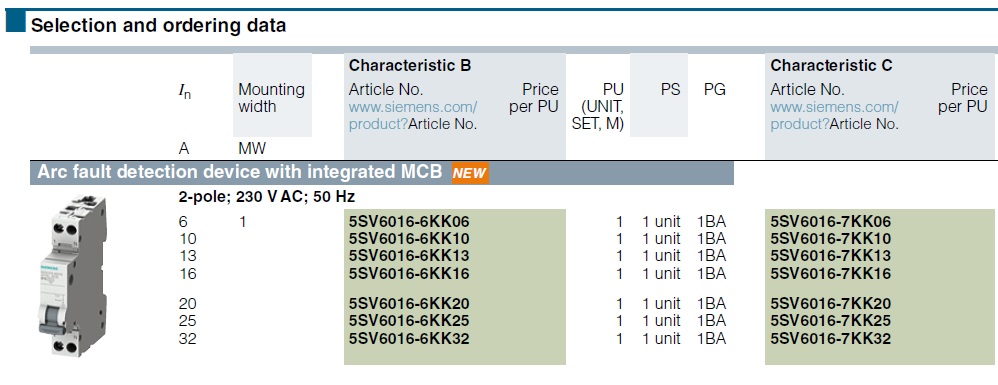
Task: Select article number 5SV6016-7KK06
Action: pos(831,222)
